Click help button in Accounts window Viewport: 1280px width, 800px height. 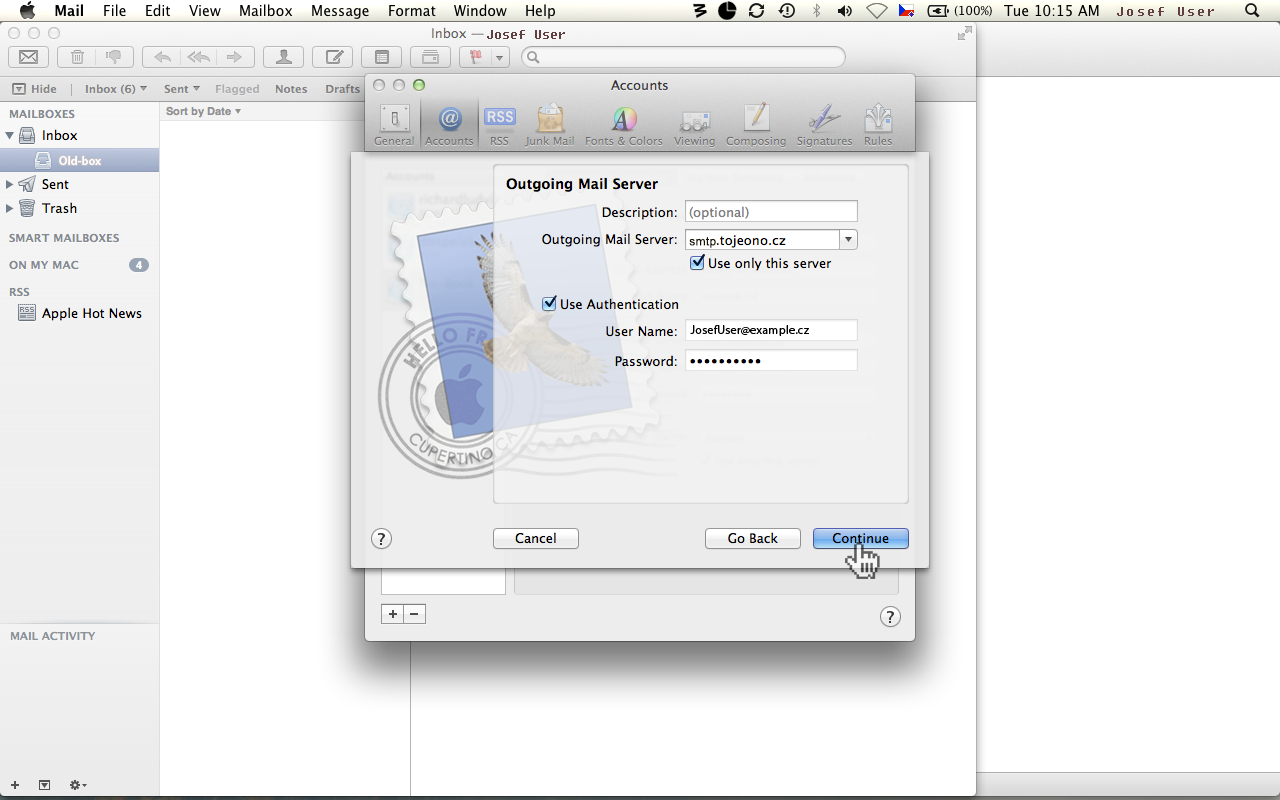(x=890, y=616)
